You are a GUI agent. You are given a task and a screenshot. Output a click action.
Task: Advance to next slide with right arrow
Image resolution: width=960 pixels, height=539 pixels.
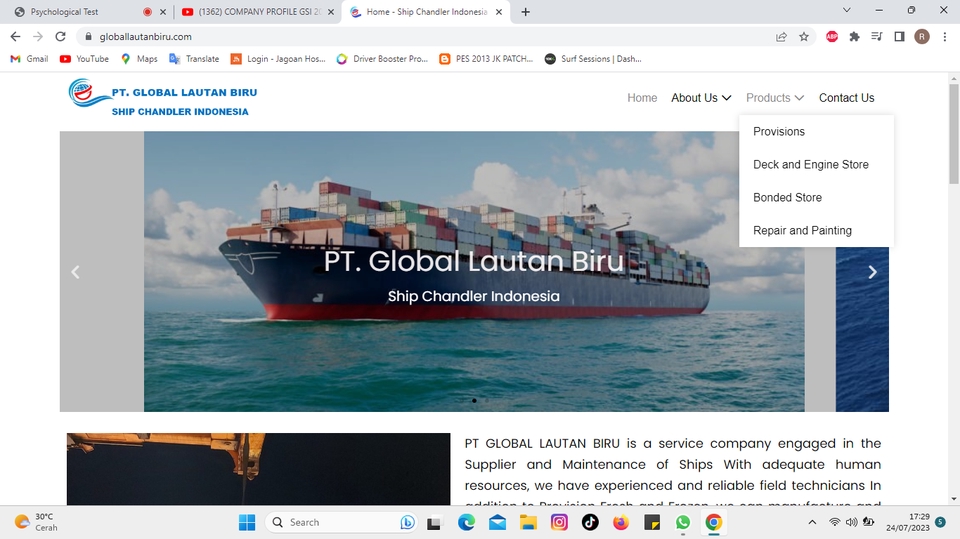(872, 272)
